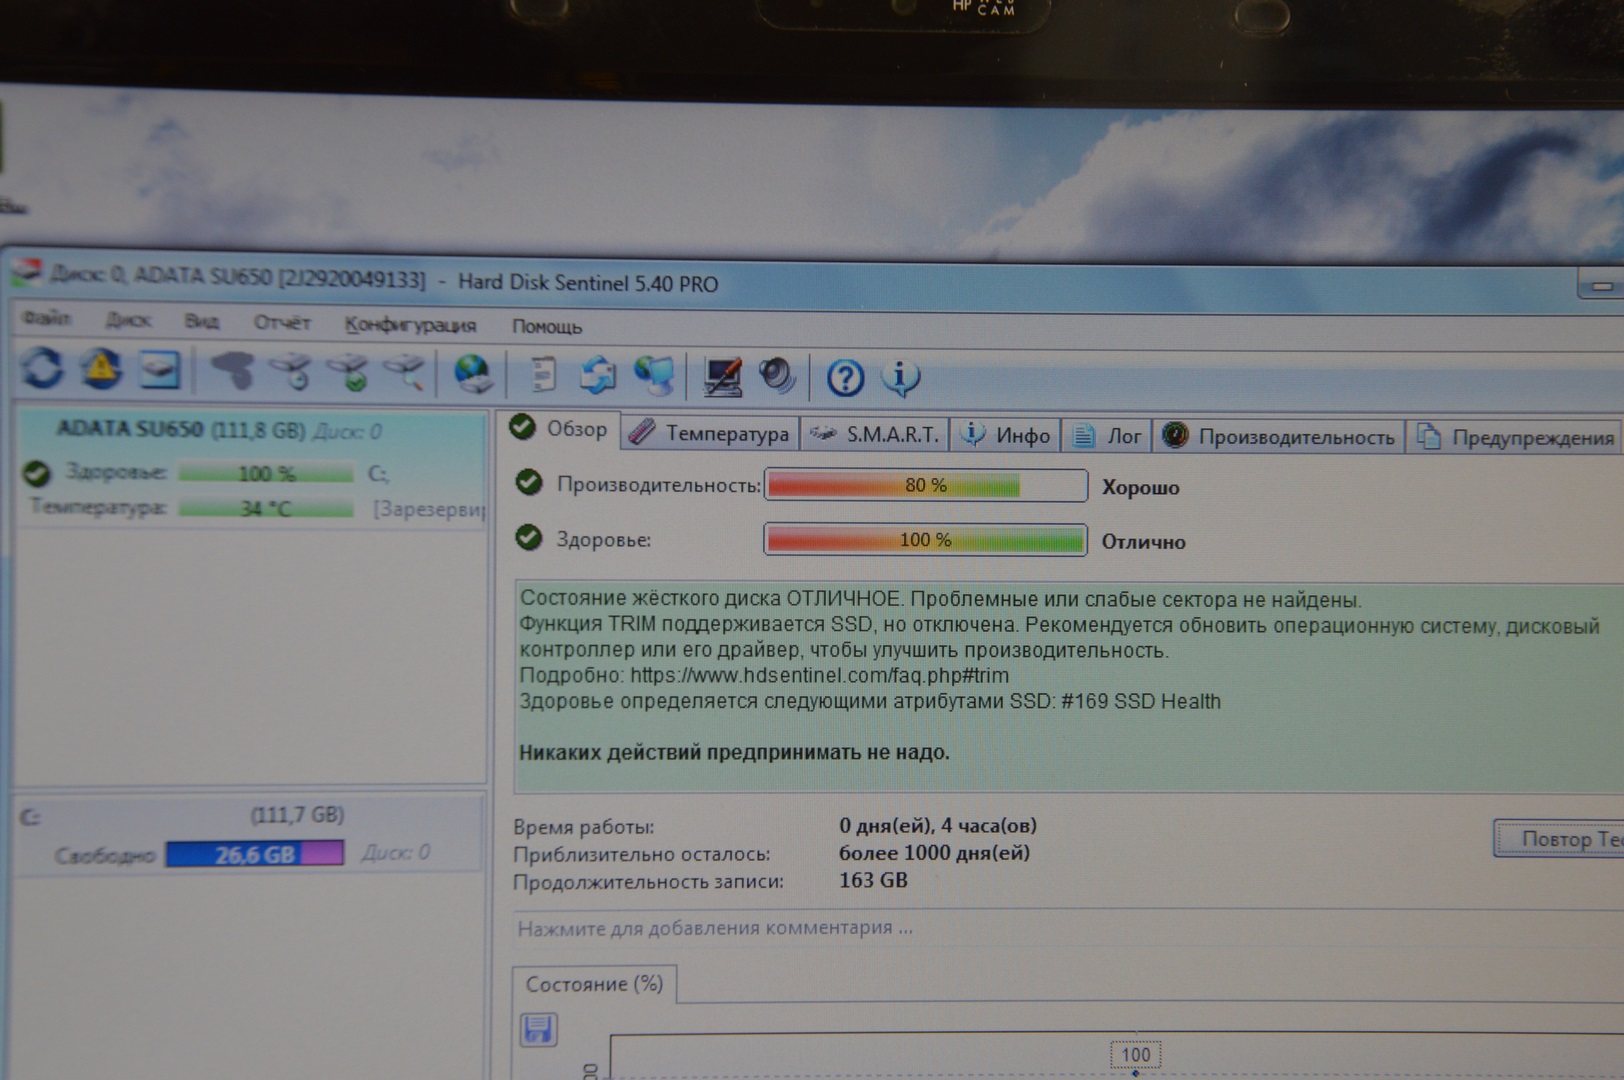Open configuration via monitor with screwdriver icon

point(722,377)
